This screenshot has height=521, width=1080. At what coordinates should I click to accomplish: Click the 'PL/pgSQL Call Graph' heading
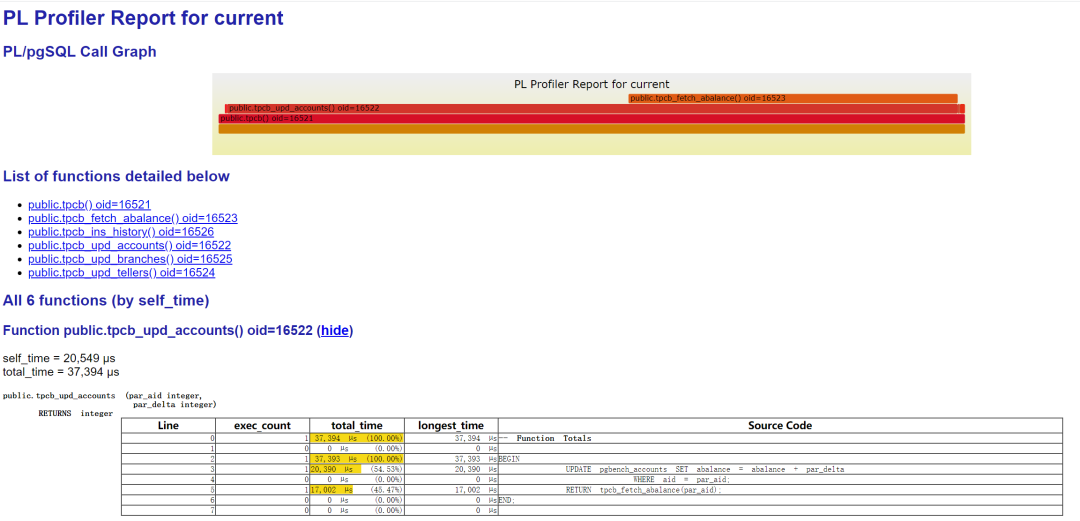click(x=80, y=52)
